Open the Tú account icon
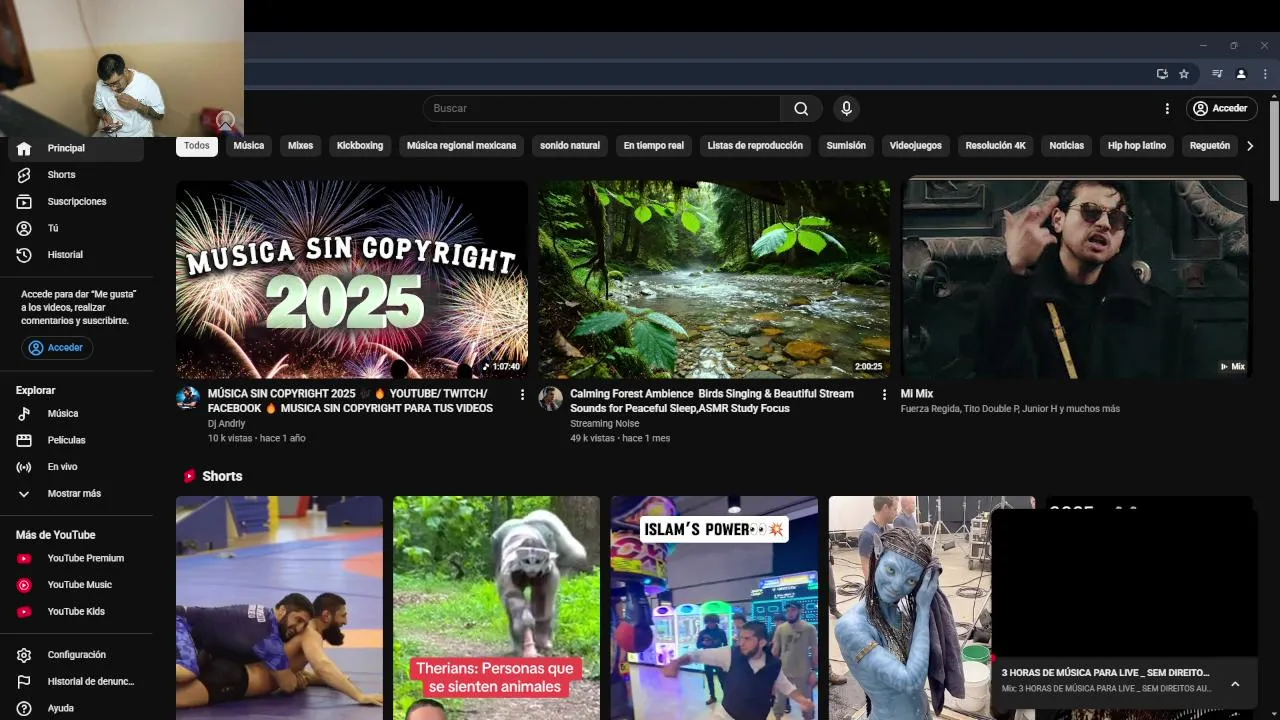Image resolution: width=1280 pixels, height=720 pixels. [24, 228]
